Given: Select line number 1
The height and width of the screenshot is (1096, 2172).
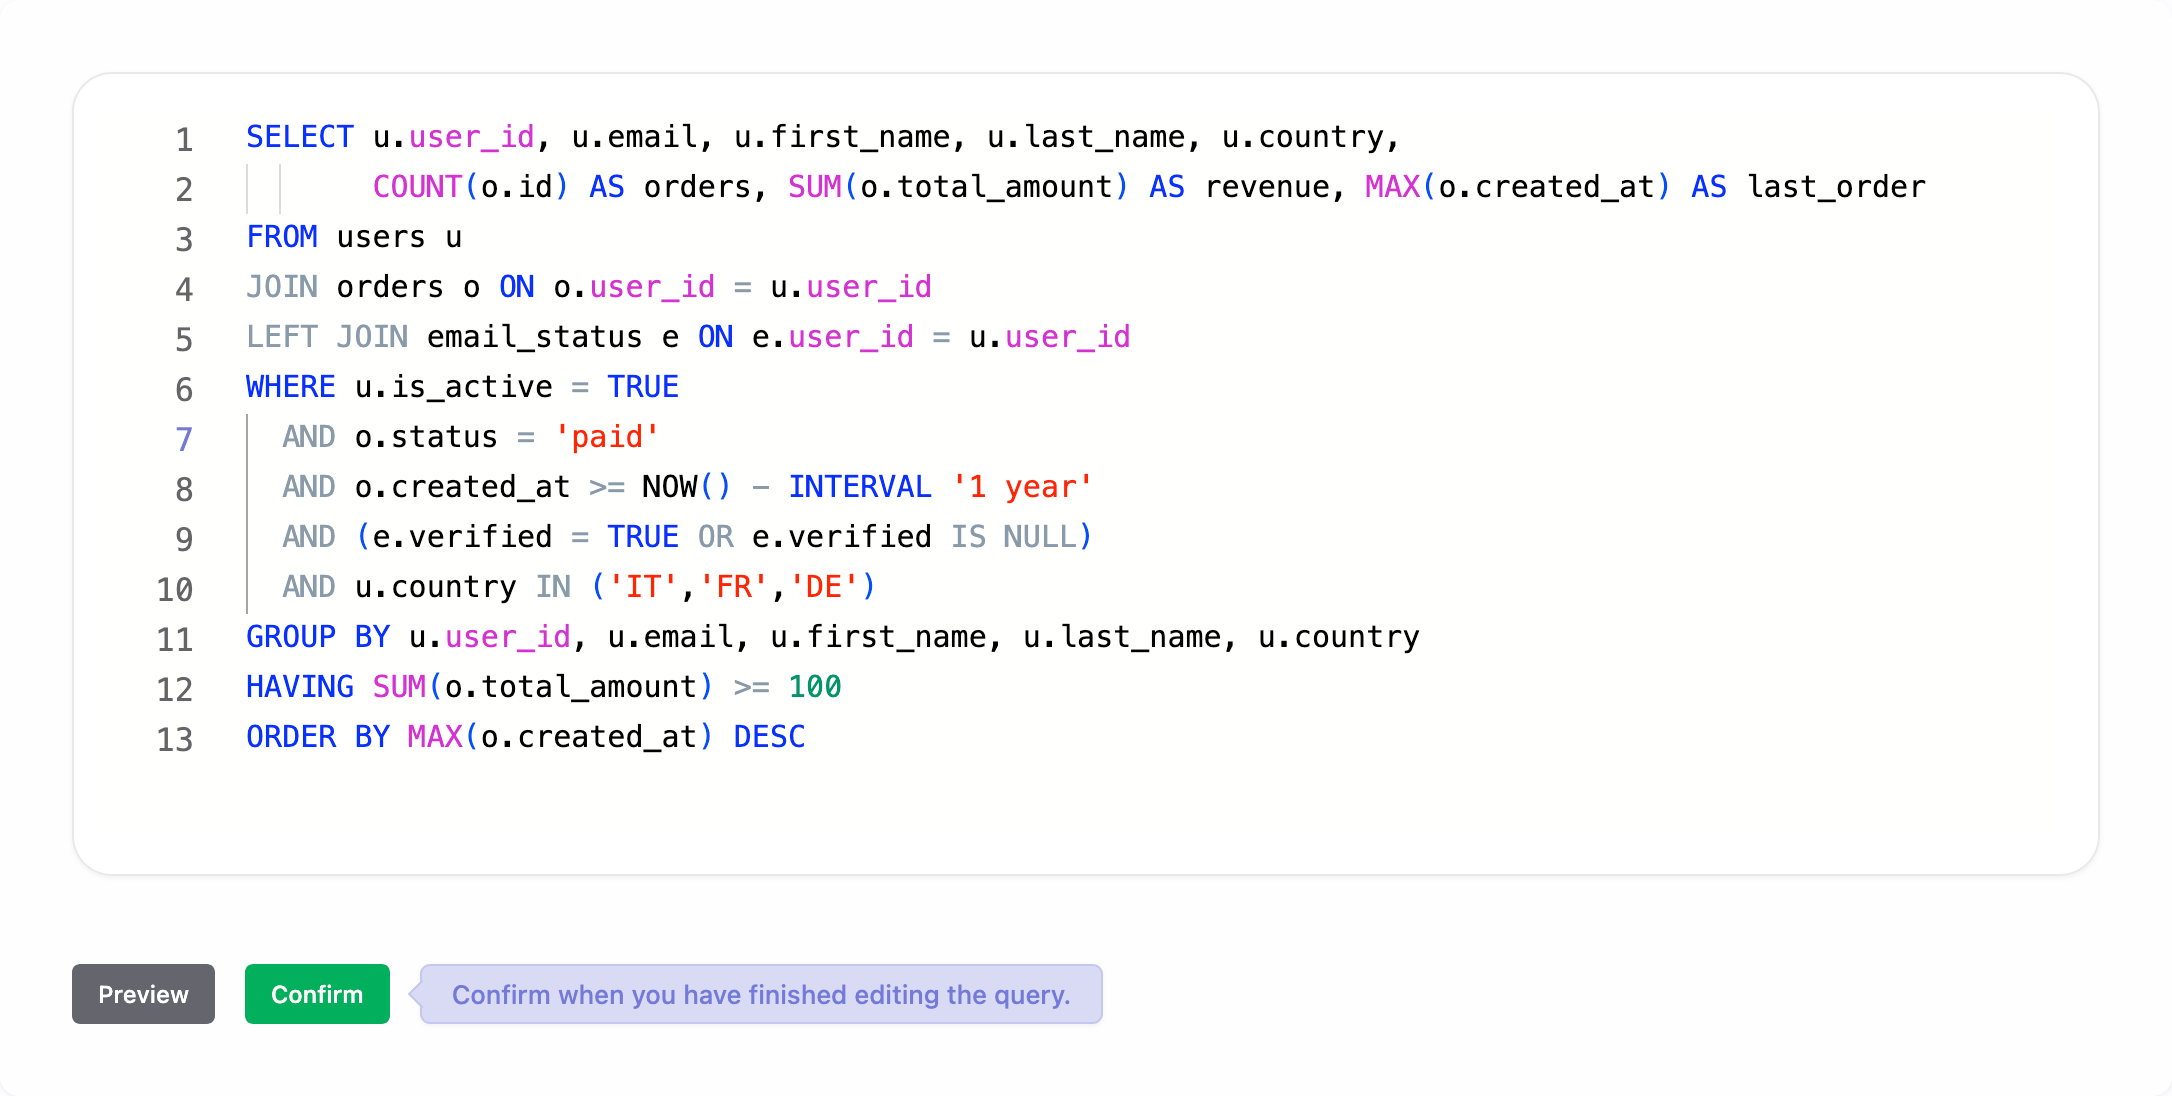Looking at the screenshot, I should point(183,140).
